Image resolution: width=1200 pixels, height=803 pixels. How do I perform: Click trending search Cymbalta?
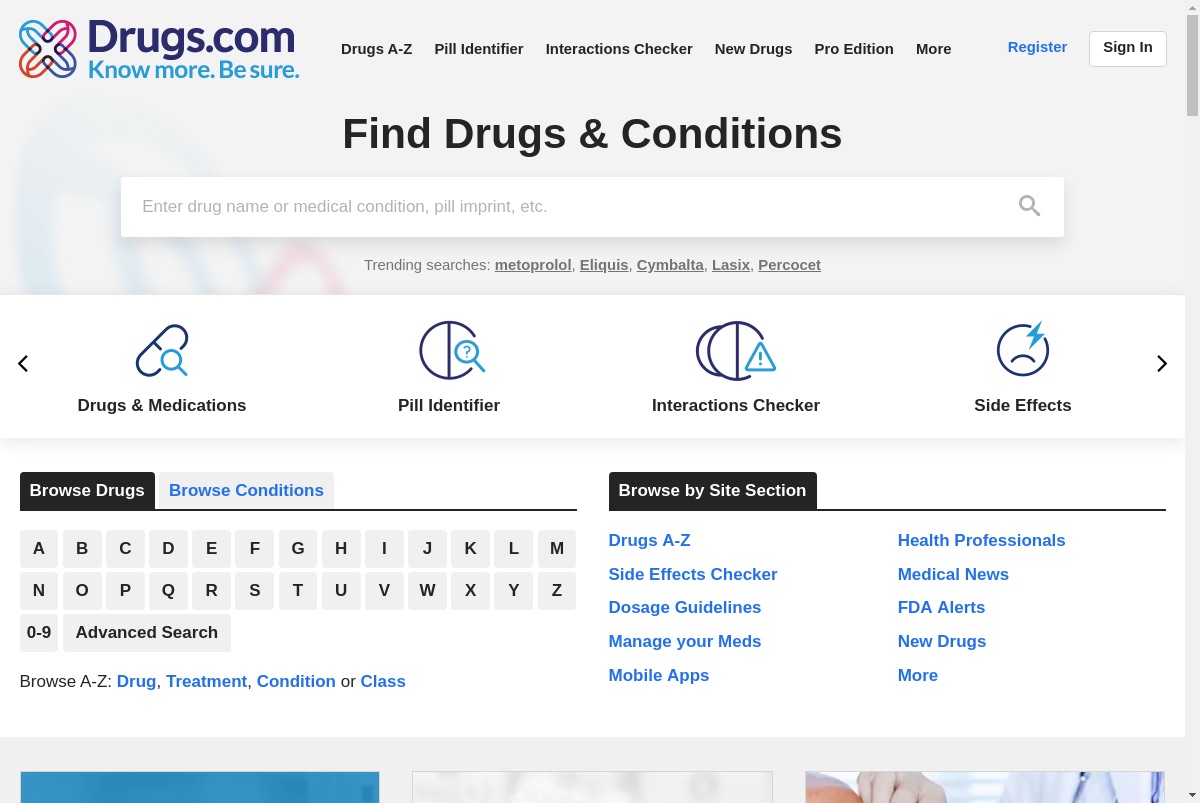[x=670, y=265]
